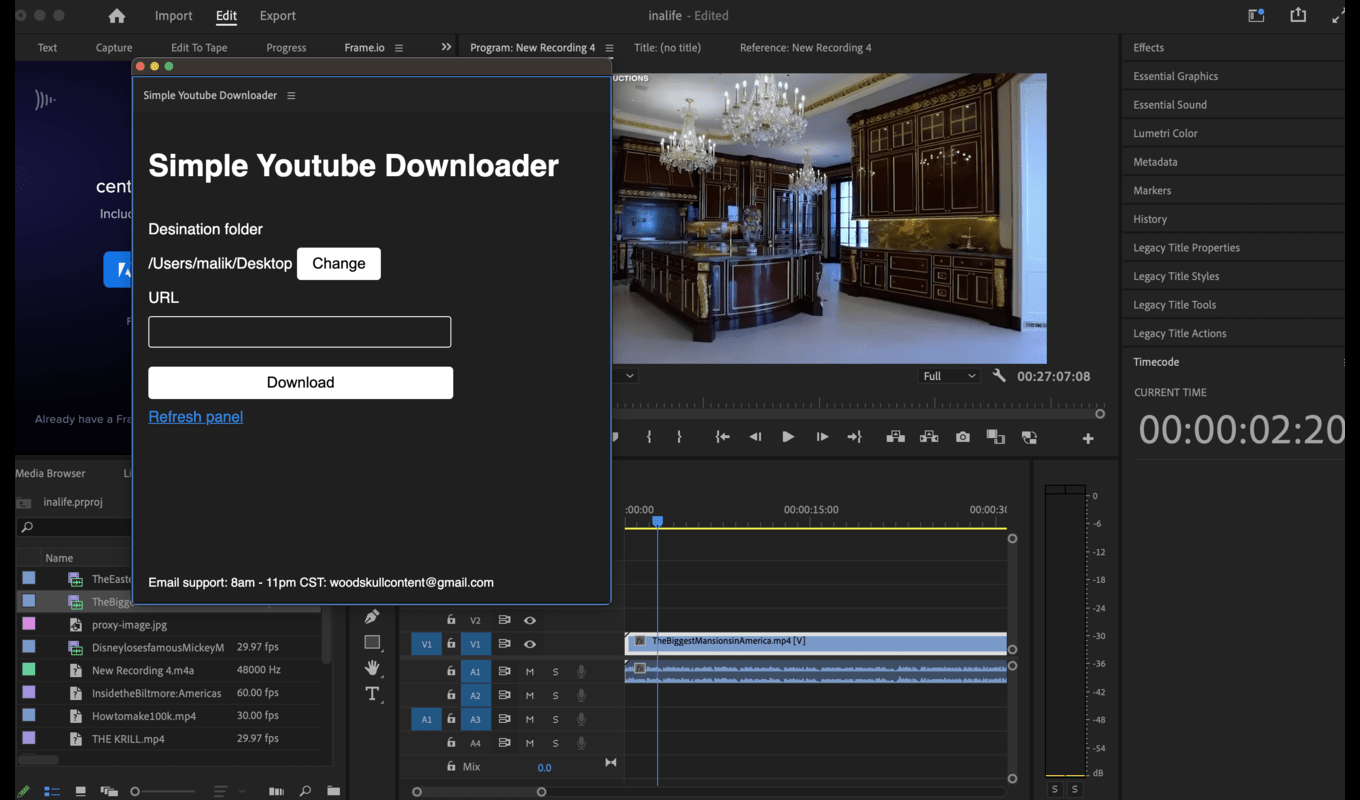Click the Refresh panel link
1360x800 pixels.
pyautogui.click(x=196, y=417)
